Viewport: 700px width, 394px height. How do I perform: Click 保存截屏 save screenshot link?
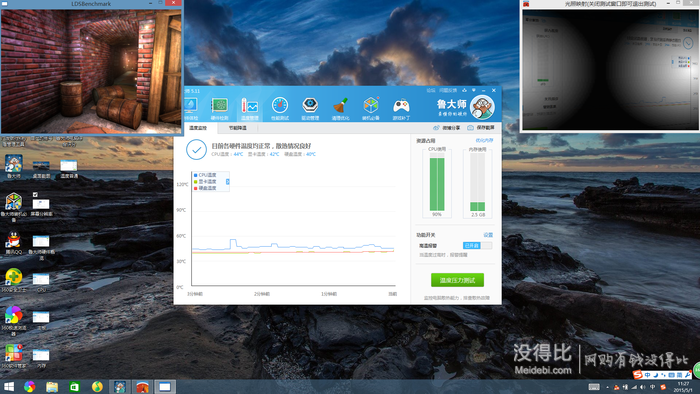coord(481,128)
